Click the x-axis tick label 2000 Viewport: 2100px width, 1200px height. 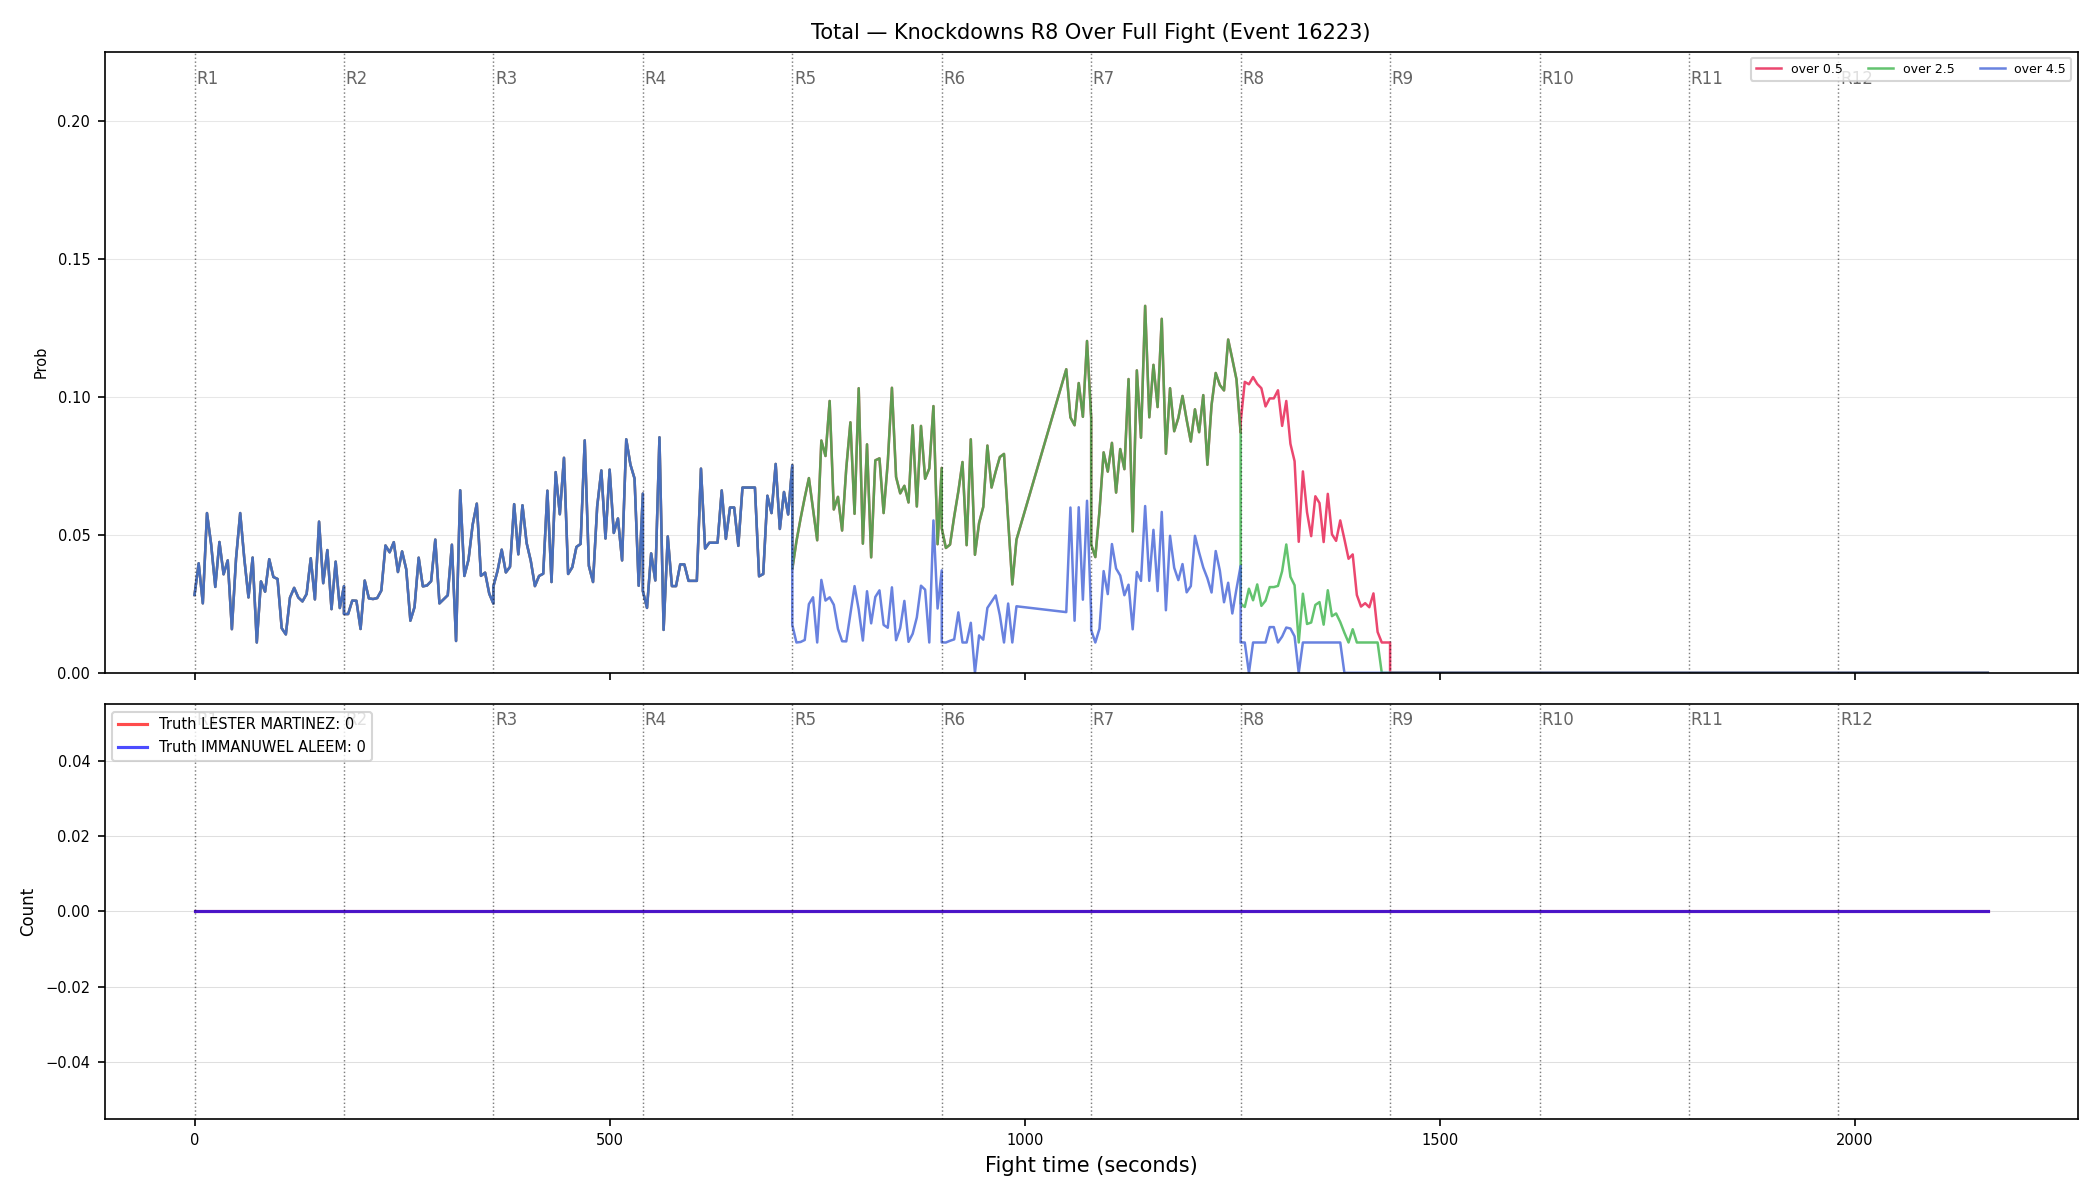point(1855,1140)
